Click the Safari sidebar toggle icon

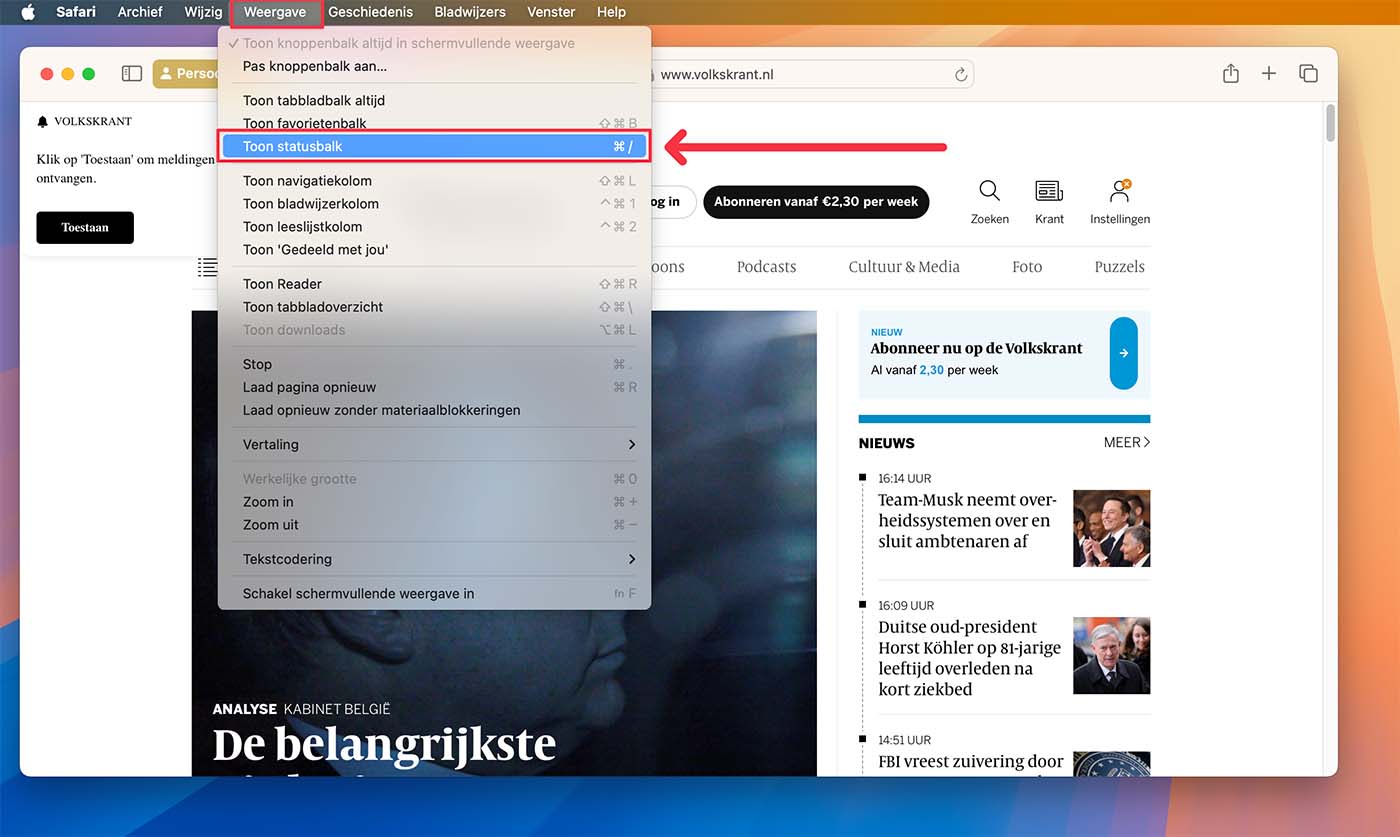(x=132, y=74)
